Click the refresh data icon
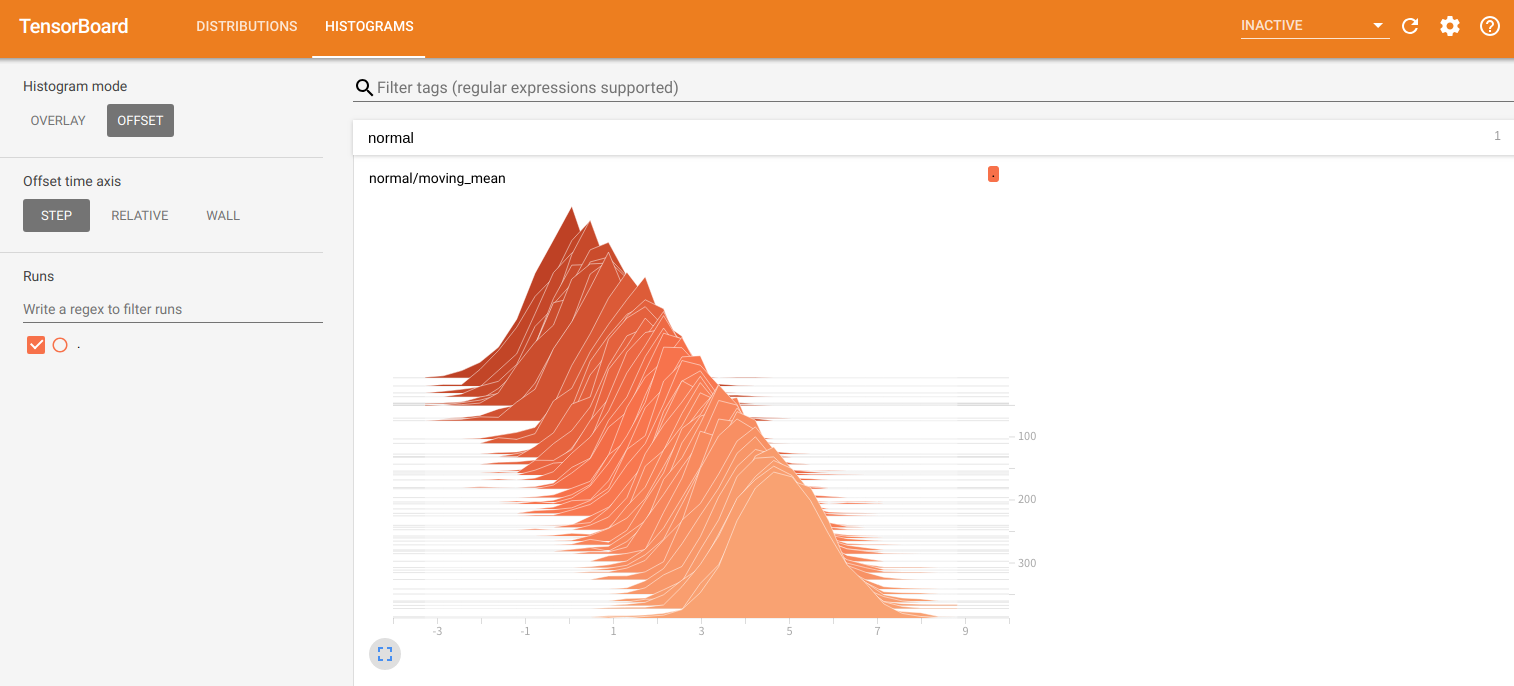1514x686 pixels. point(1410,26)
